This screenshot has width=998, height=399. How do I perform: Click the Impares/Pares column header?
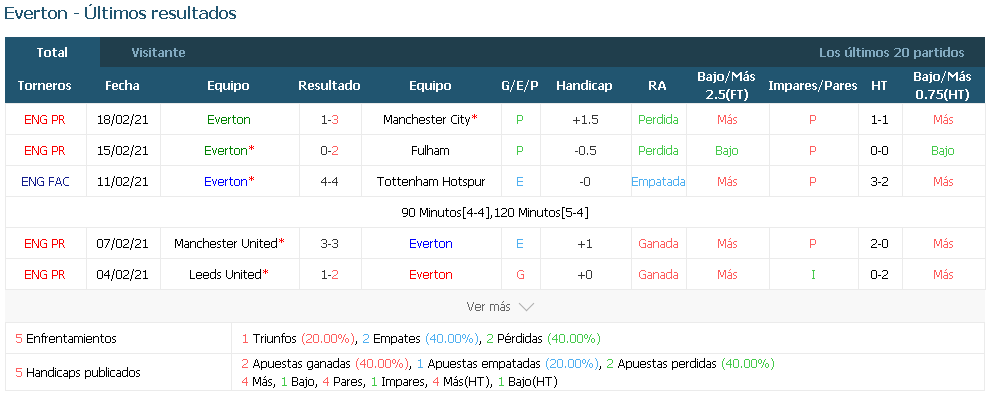[x=813, y=86]
